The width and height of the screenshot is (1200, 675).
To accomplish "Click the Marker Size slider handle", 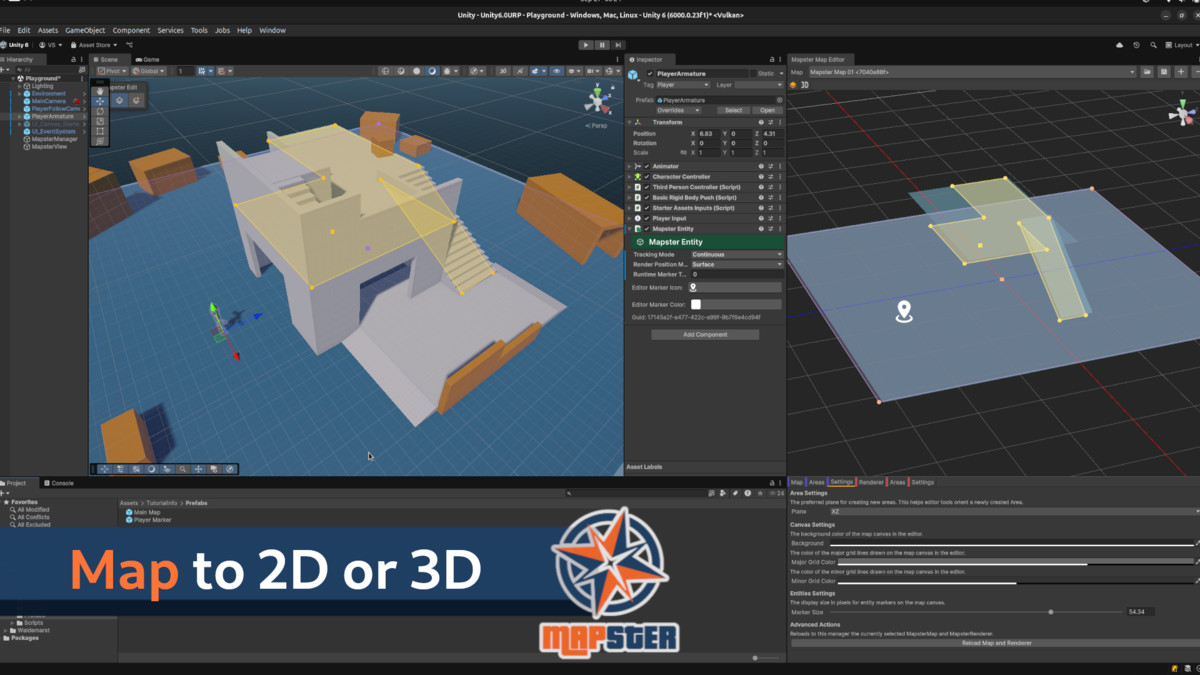I will (x=1050, y=612).
